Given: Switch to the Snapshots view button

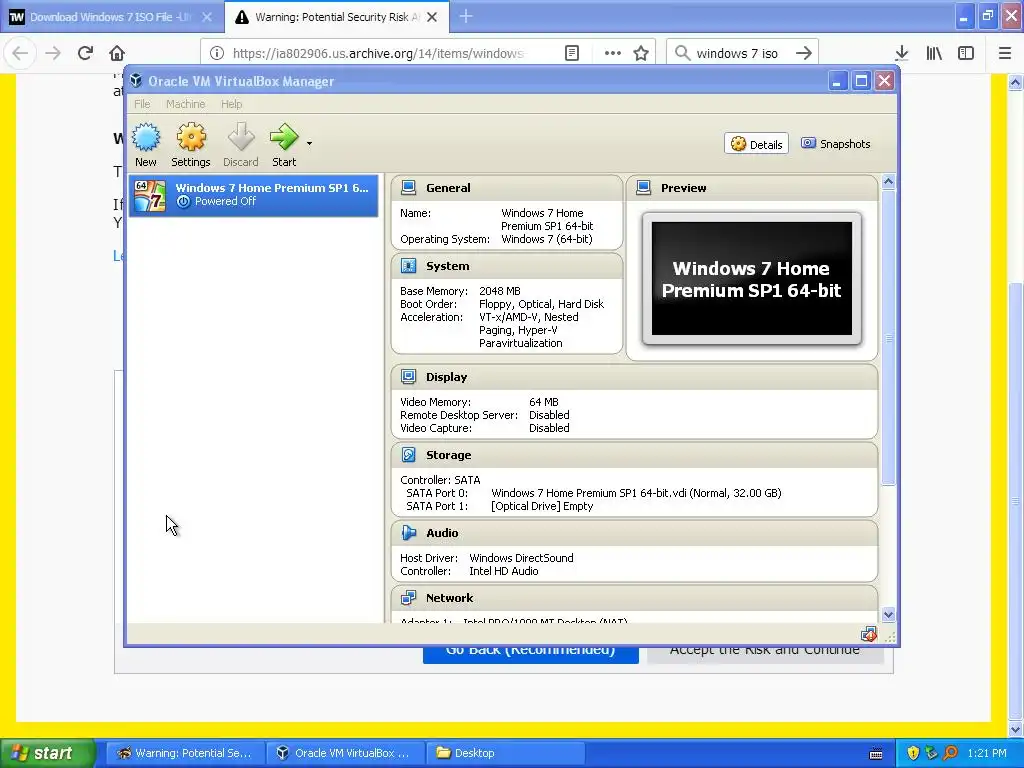Looking at the screenshot, I should click(x=836, y=144).
